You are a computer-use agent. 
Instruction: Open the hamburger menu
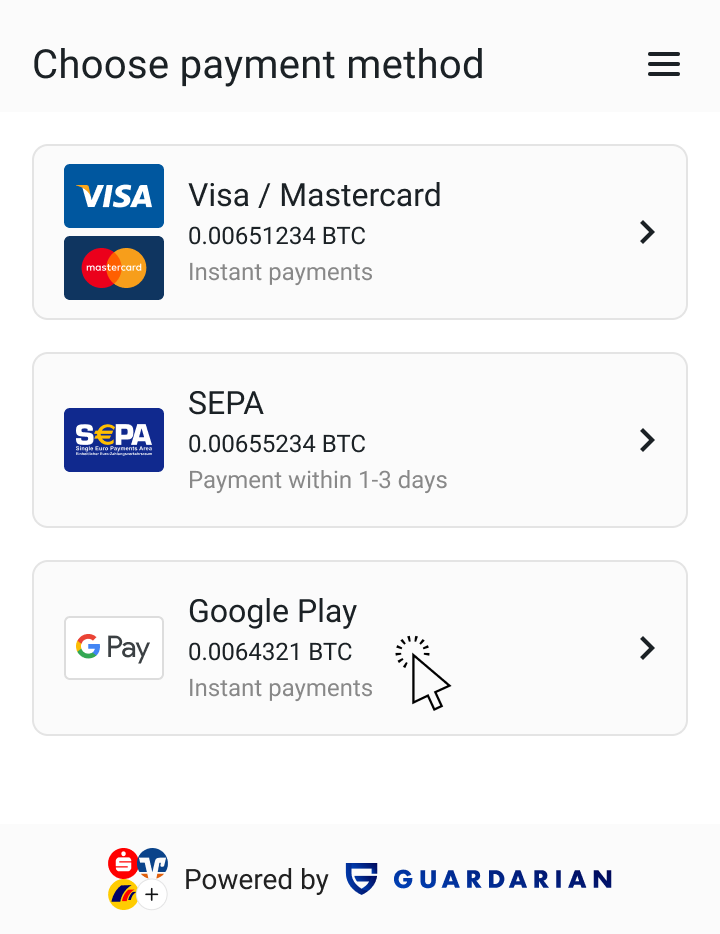click(664, 65)
